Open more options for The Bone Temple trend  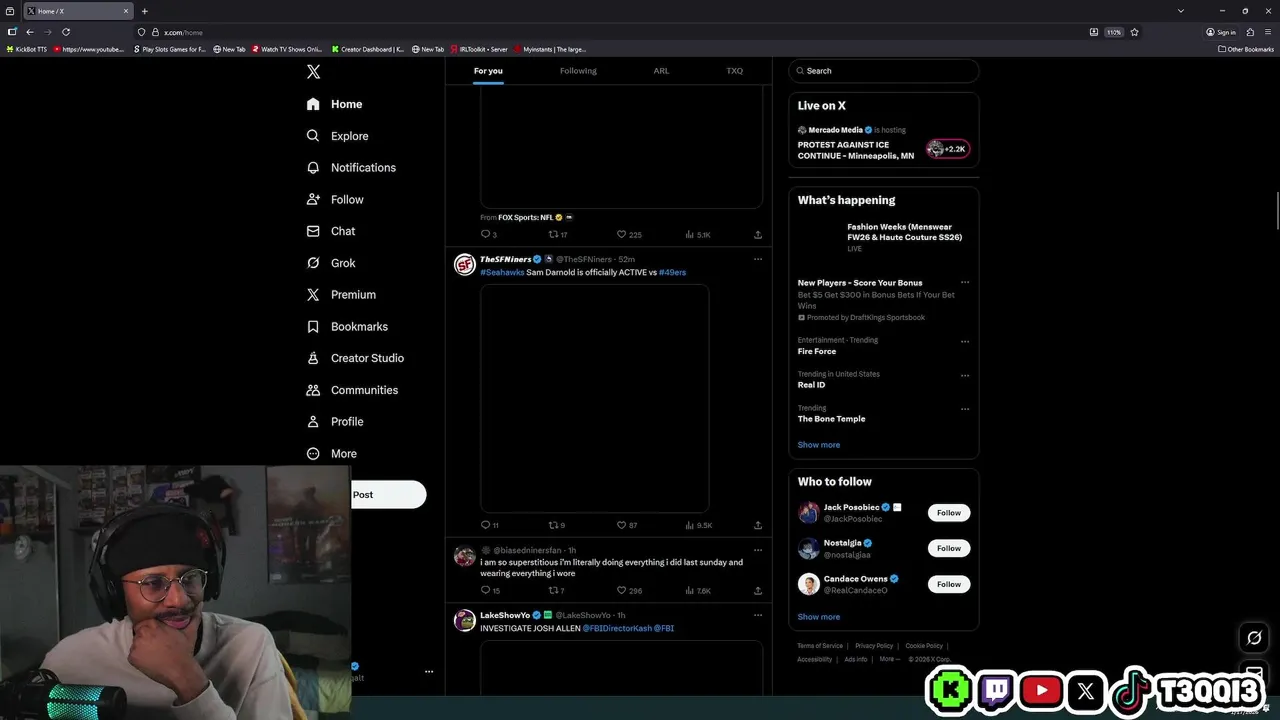pyautogui.click(x=965, y=409)
